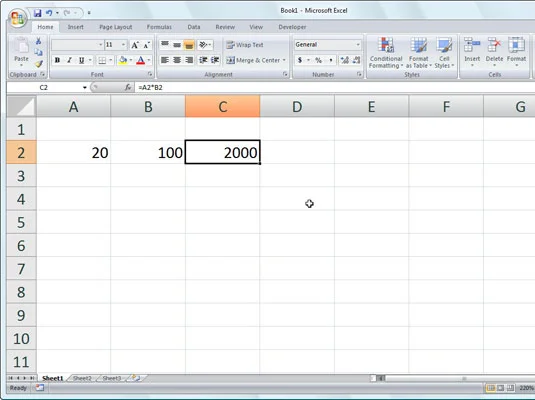The image size is (535, 400).
Task: Click the Merge & Center button
Action: click(x=256, y=60)
